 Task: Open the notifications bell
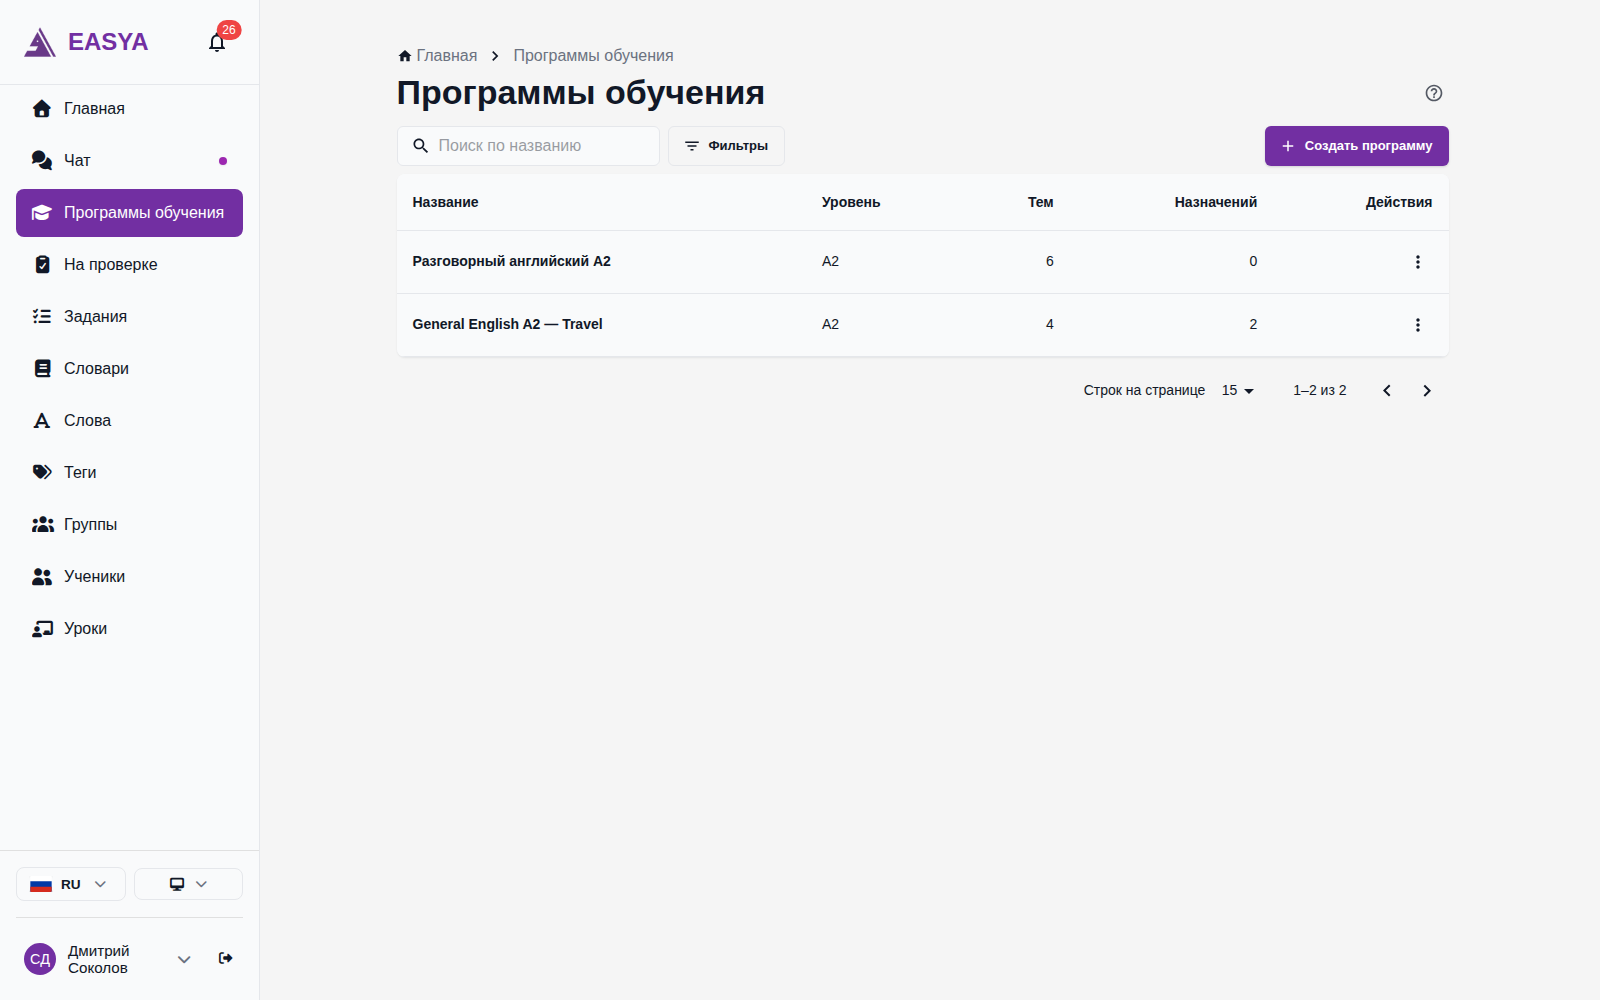[x=217, y=42]
